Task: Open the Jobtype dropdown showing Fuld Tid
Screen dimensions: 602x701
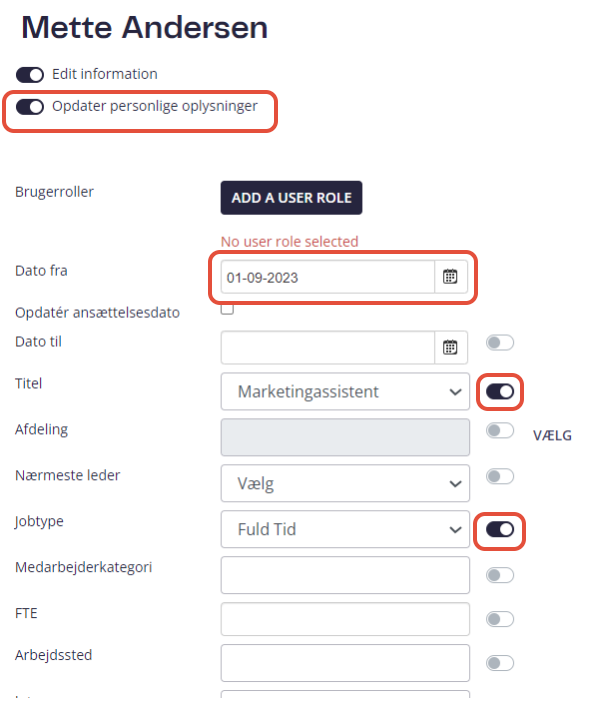Action: click(345, 529)
